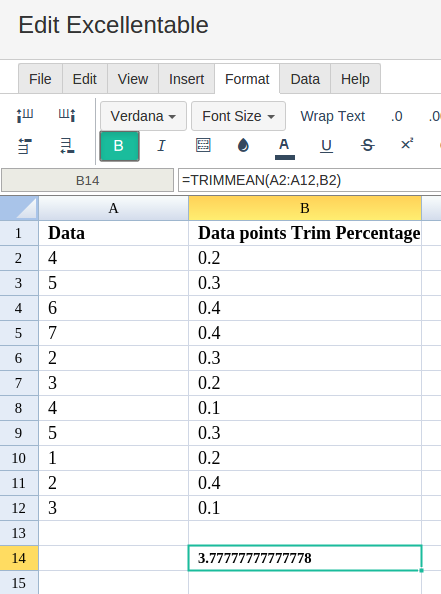Switch to the Insert tab
The image size is (441, 594).
[186, 79]
